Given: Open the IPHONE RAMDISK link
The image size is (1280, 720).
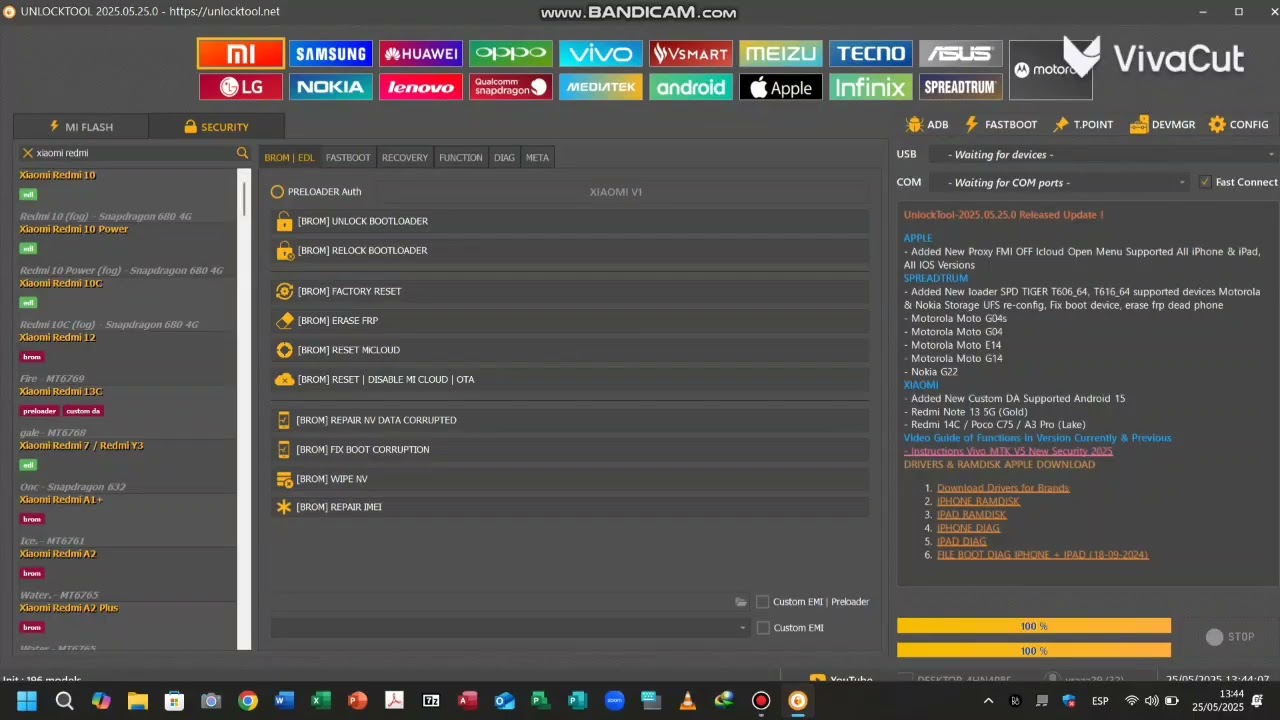Looking at the screenshot, I should [978, 501].
